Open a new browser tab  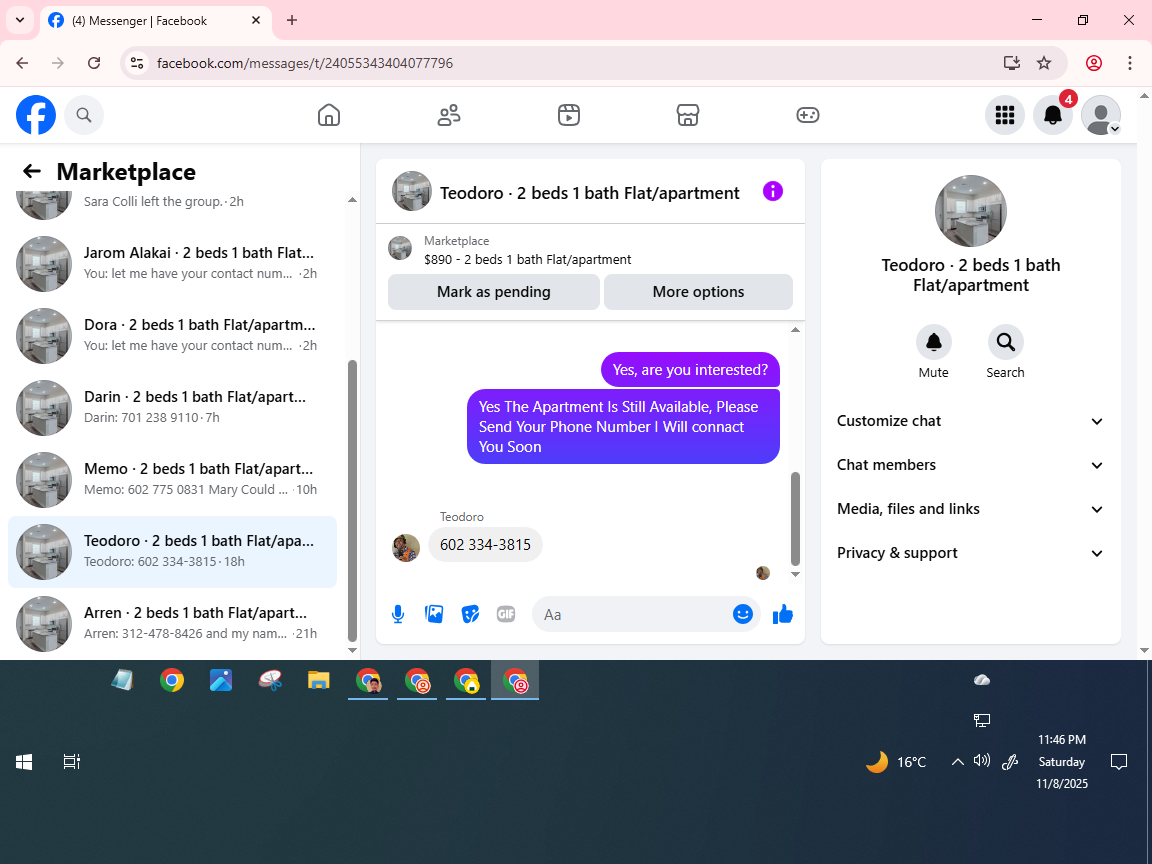(x=292, y=21)
